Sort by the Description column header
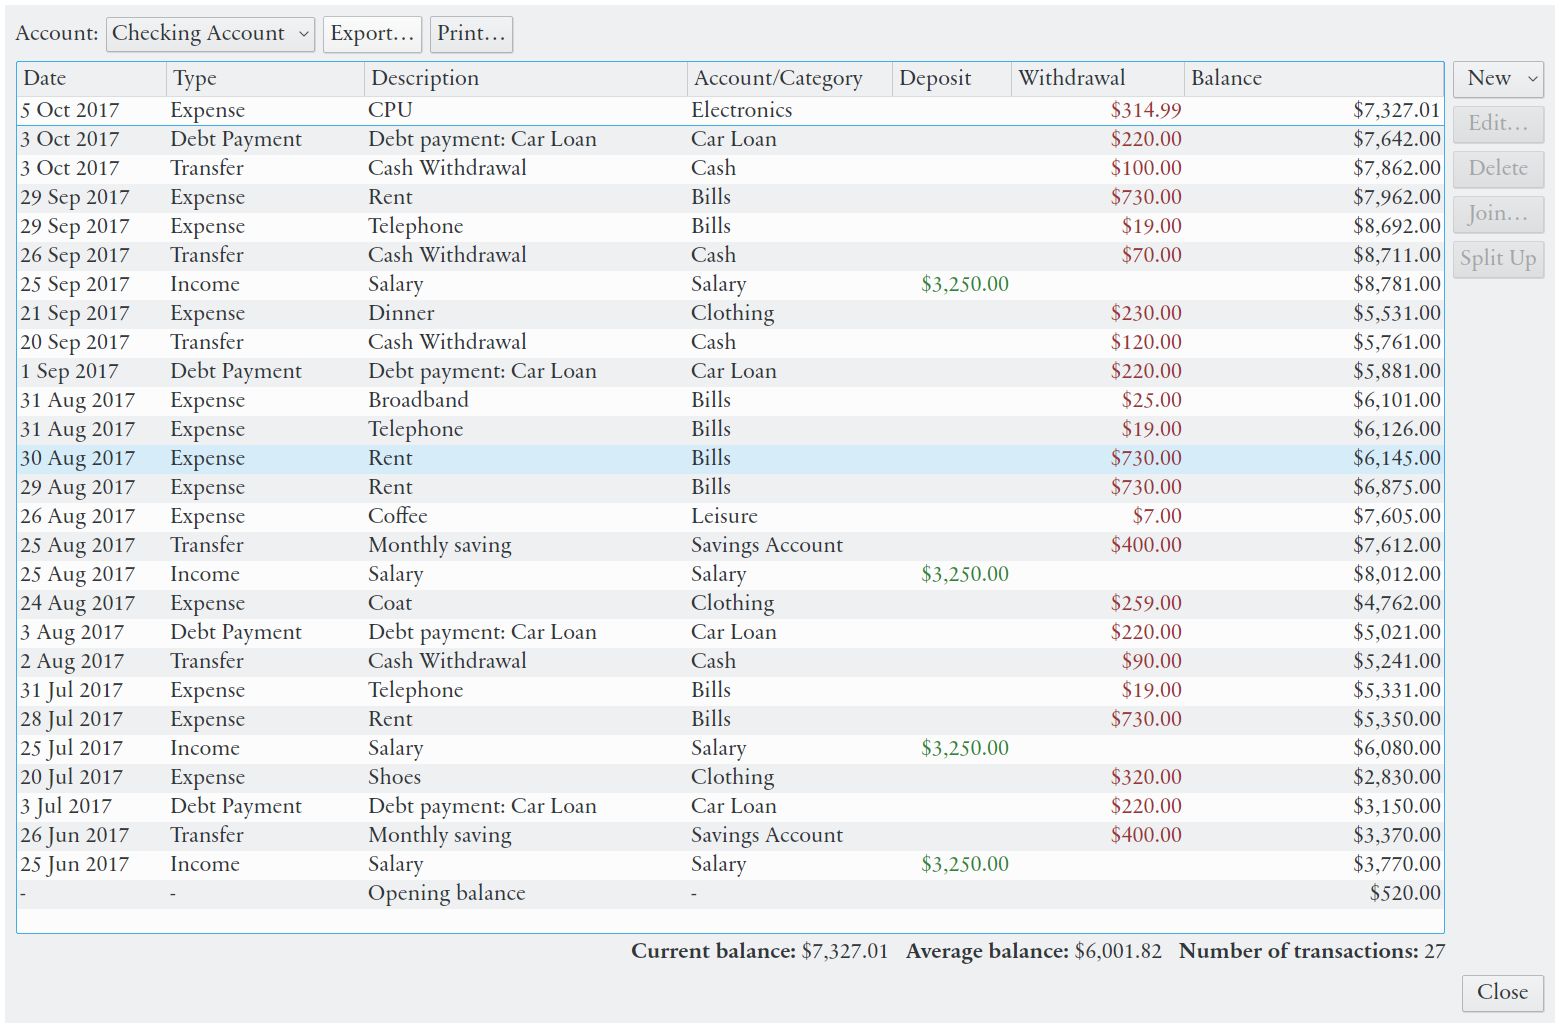This screenshot has width=1564, height=1032. [525, 79]
